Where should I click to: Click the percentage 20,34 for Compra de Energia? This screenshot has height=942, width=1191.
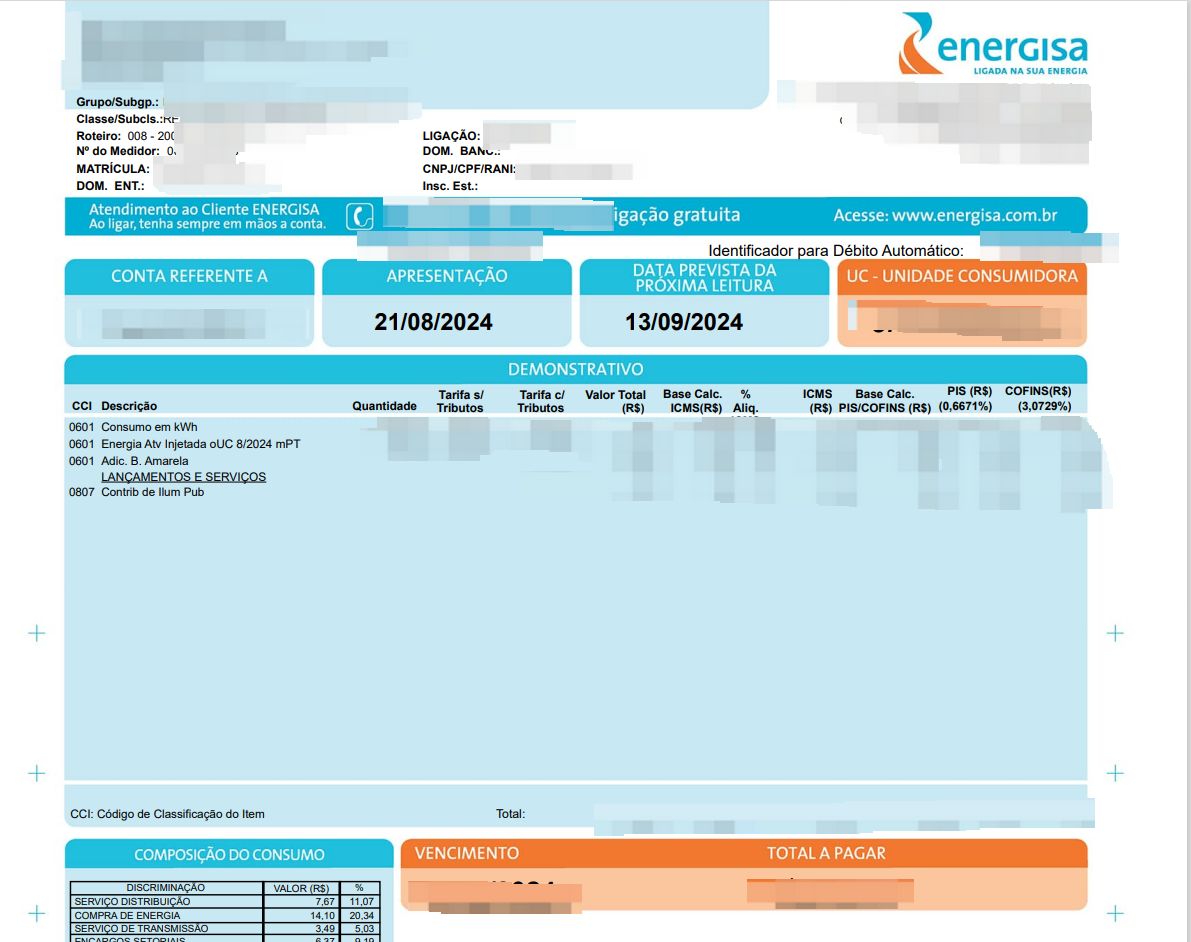tap(362, 915)
